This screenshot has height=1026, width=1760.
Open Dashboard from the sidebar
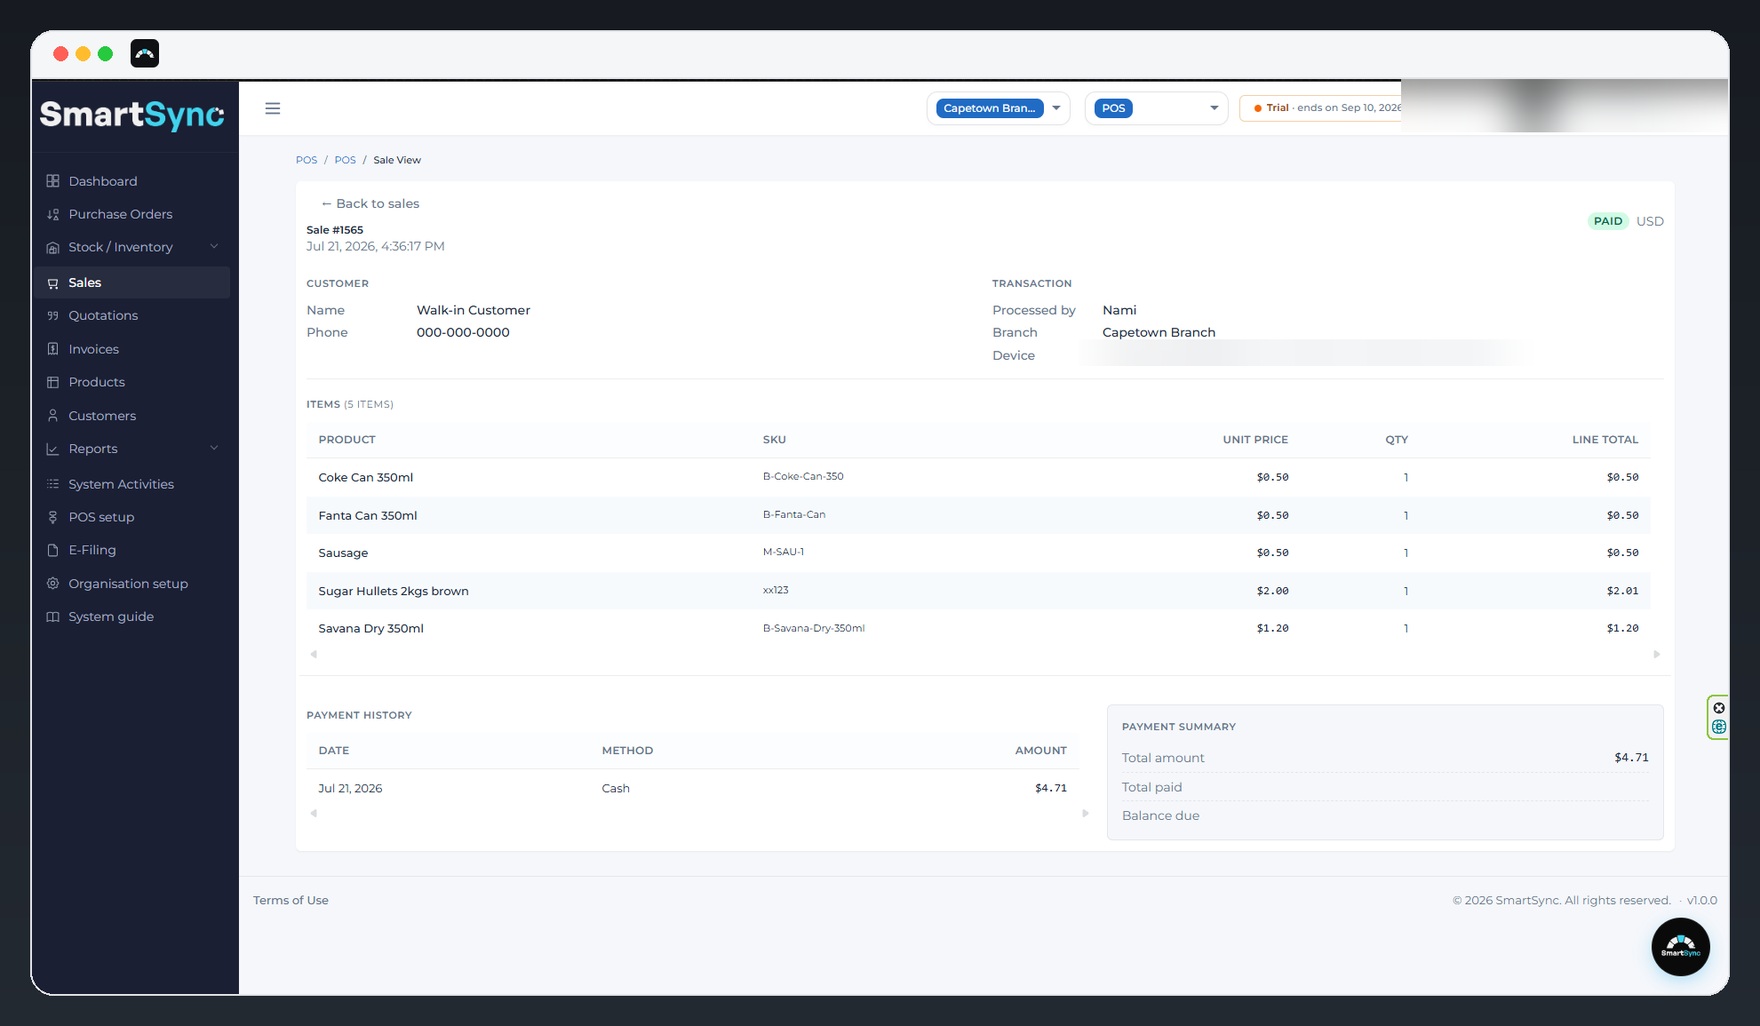click(103, 181)
